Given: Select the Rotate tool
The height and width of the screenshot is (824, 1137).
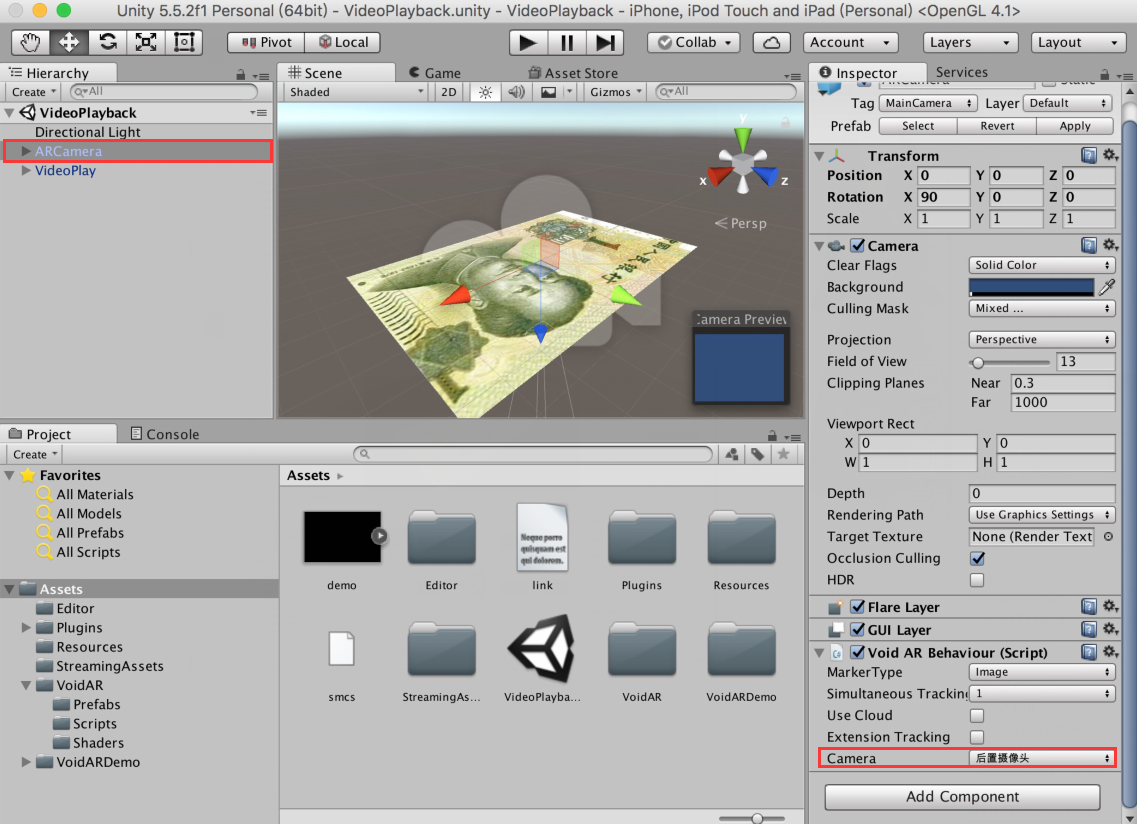Looking at the screenshot, I should click(107, 42).
